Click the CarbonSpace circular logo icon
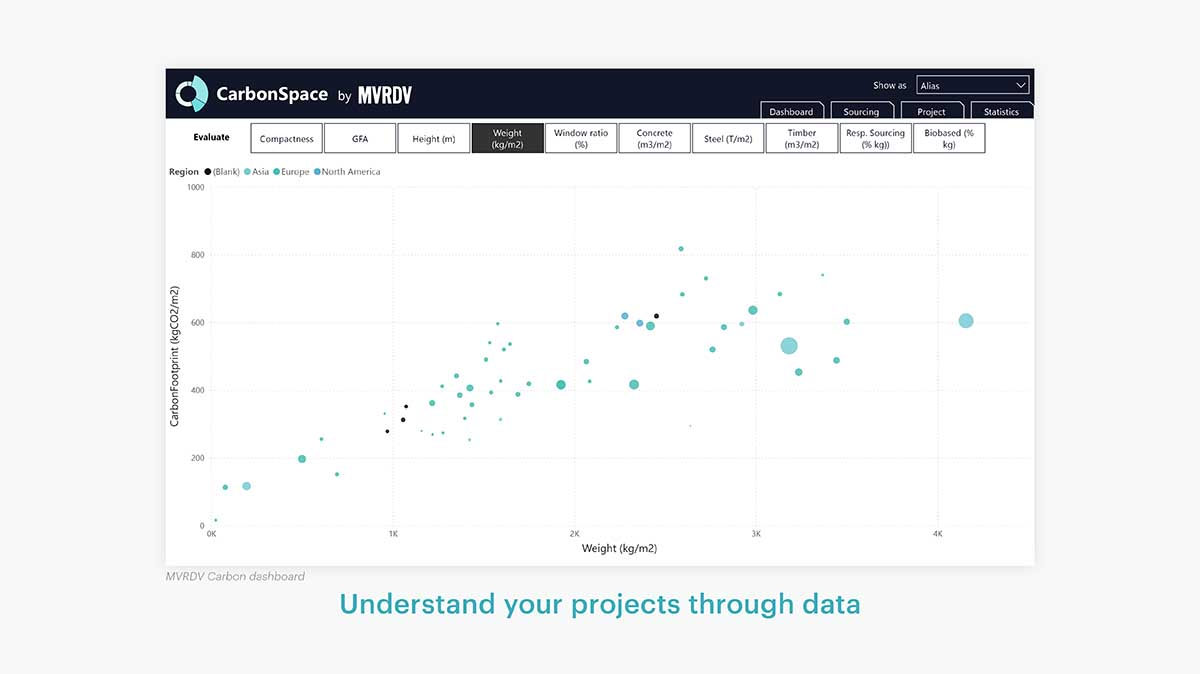The image size is (1200, 674). tap(190, 93)
